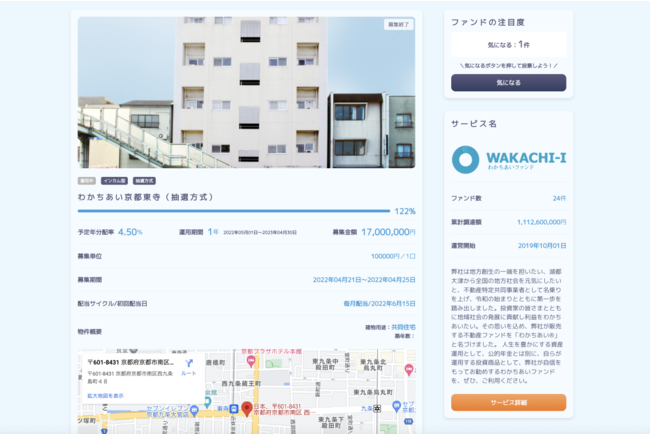This screenshot has width=650, height=434.
Task: Click the 4.50% yield value
Action: click(x=130, y=232)
